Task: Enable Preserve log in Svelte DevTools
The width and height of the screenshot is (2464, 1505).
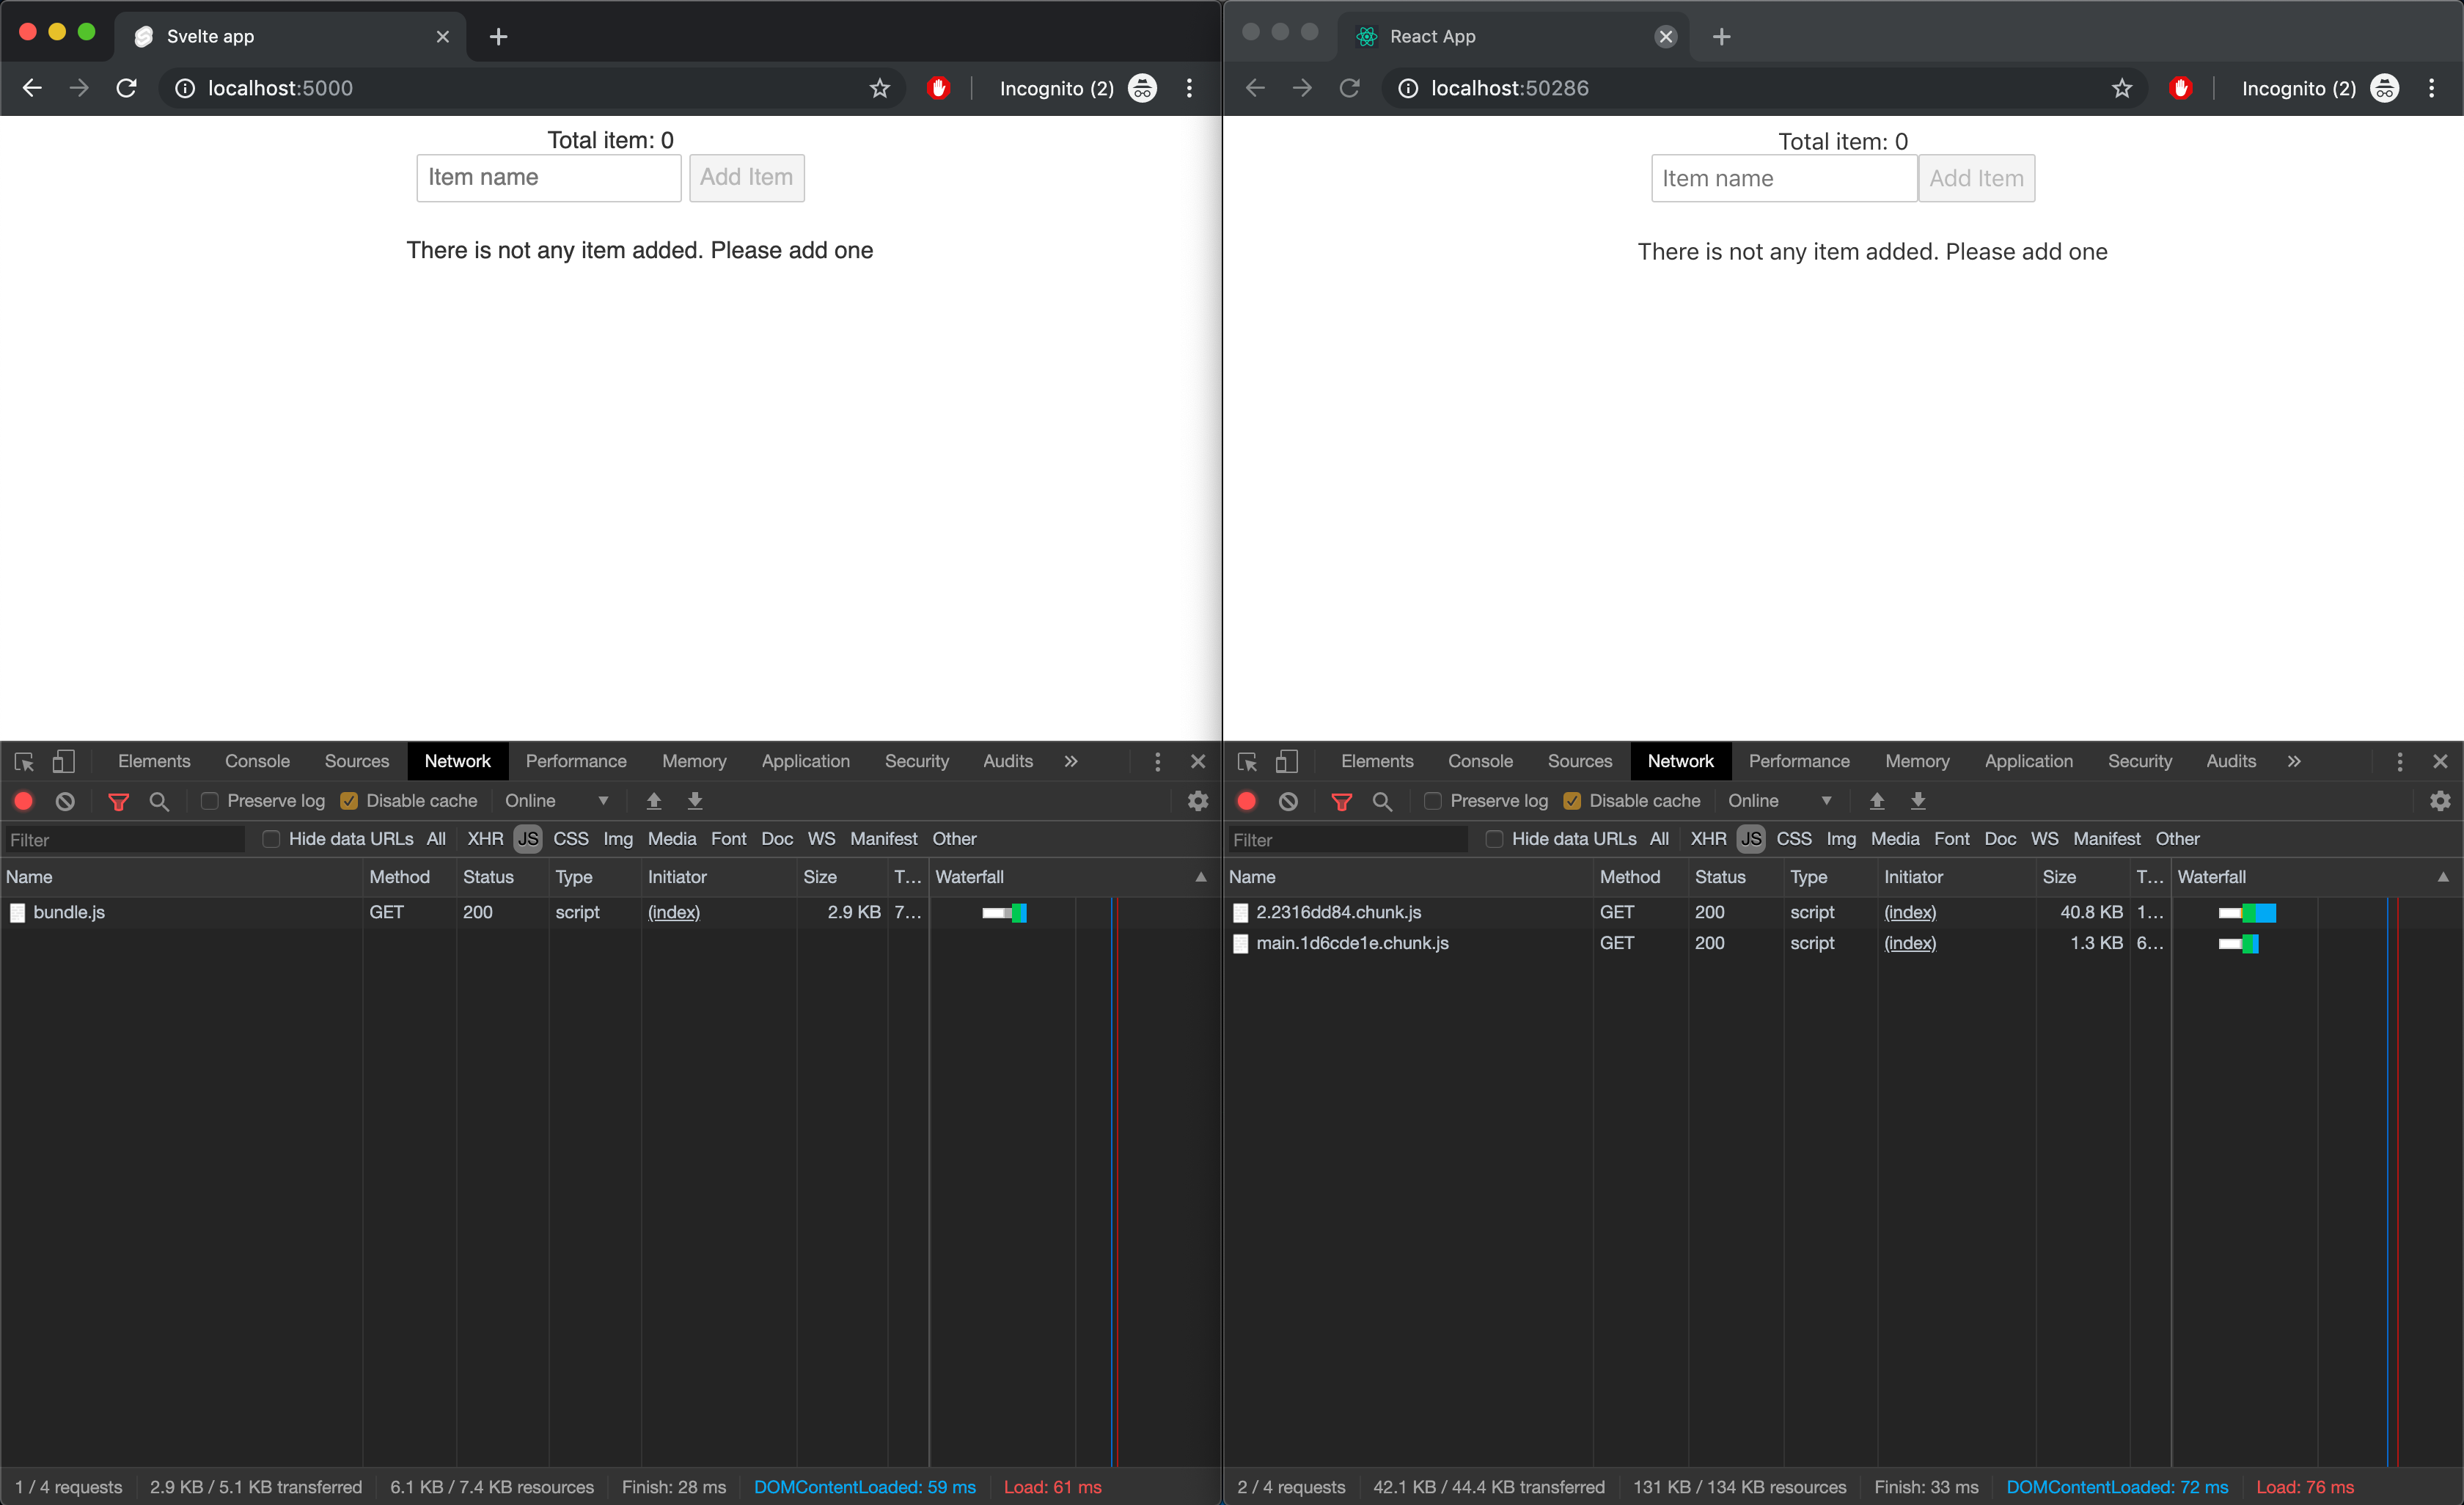Action: tap(210, 801)
